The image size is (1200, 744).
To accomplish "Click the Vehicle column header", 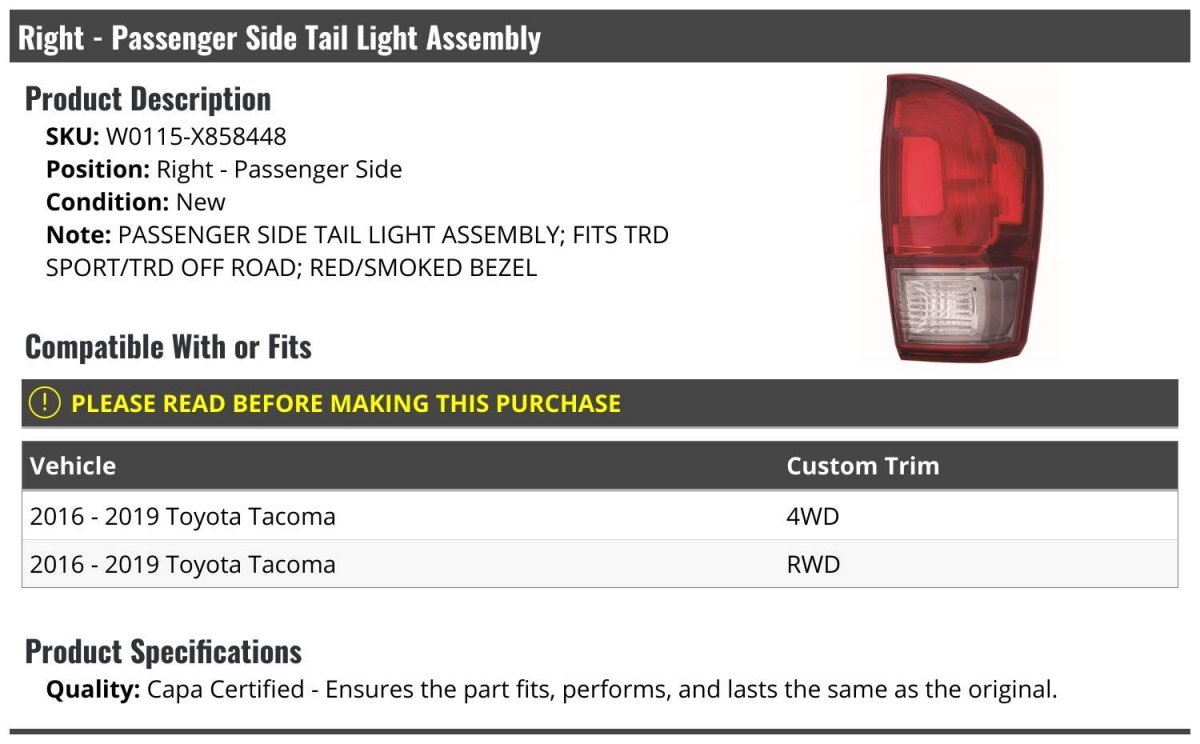I will click(73, 466).
